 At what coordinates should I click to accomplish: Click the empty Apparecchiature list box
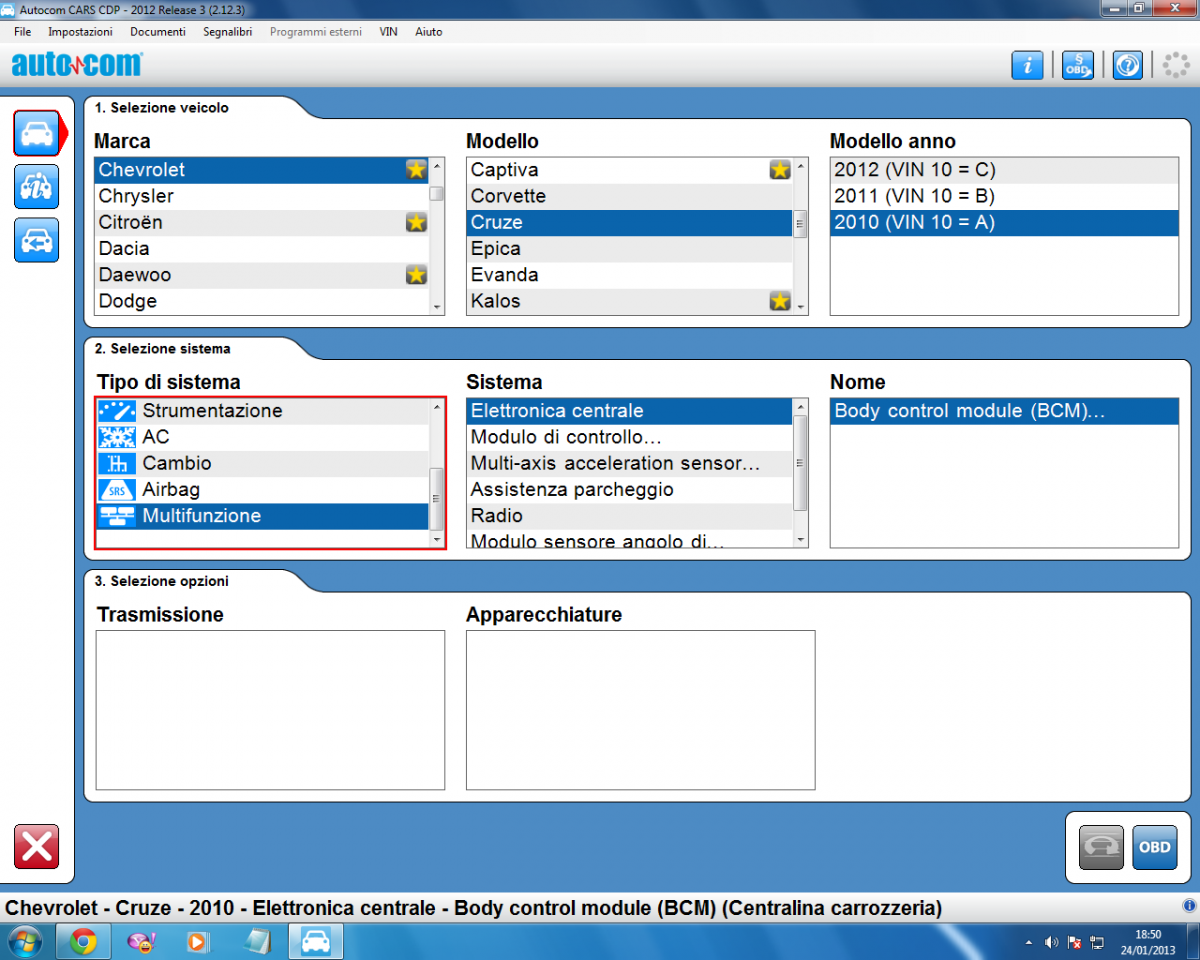pos(641,710)
